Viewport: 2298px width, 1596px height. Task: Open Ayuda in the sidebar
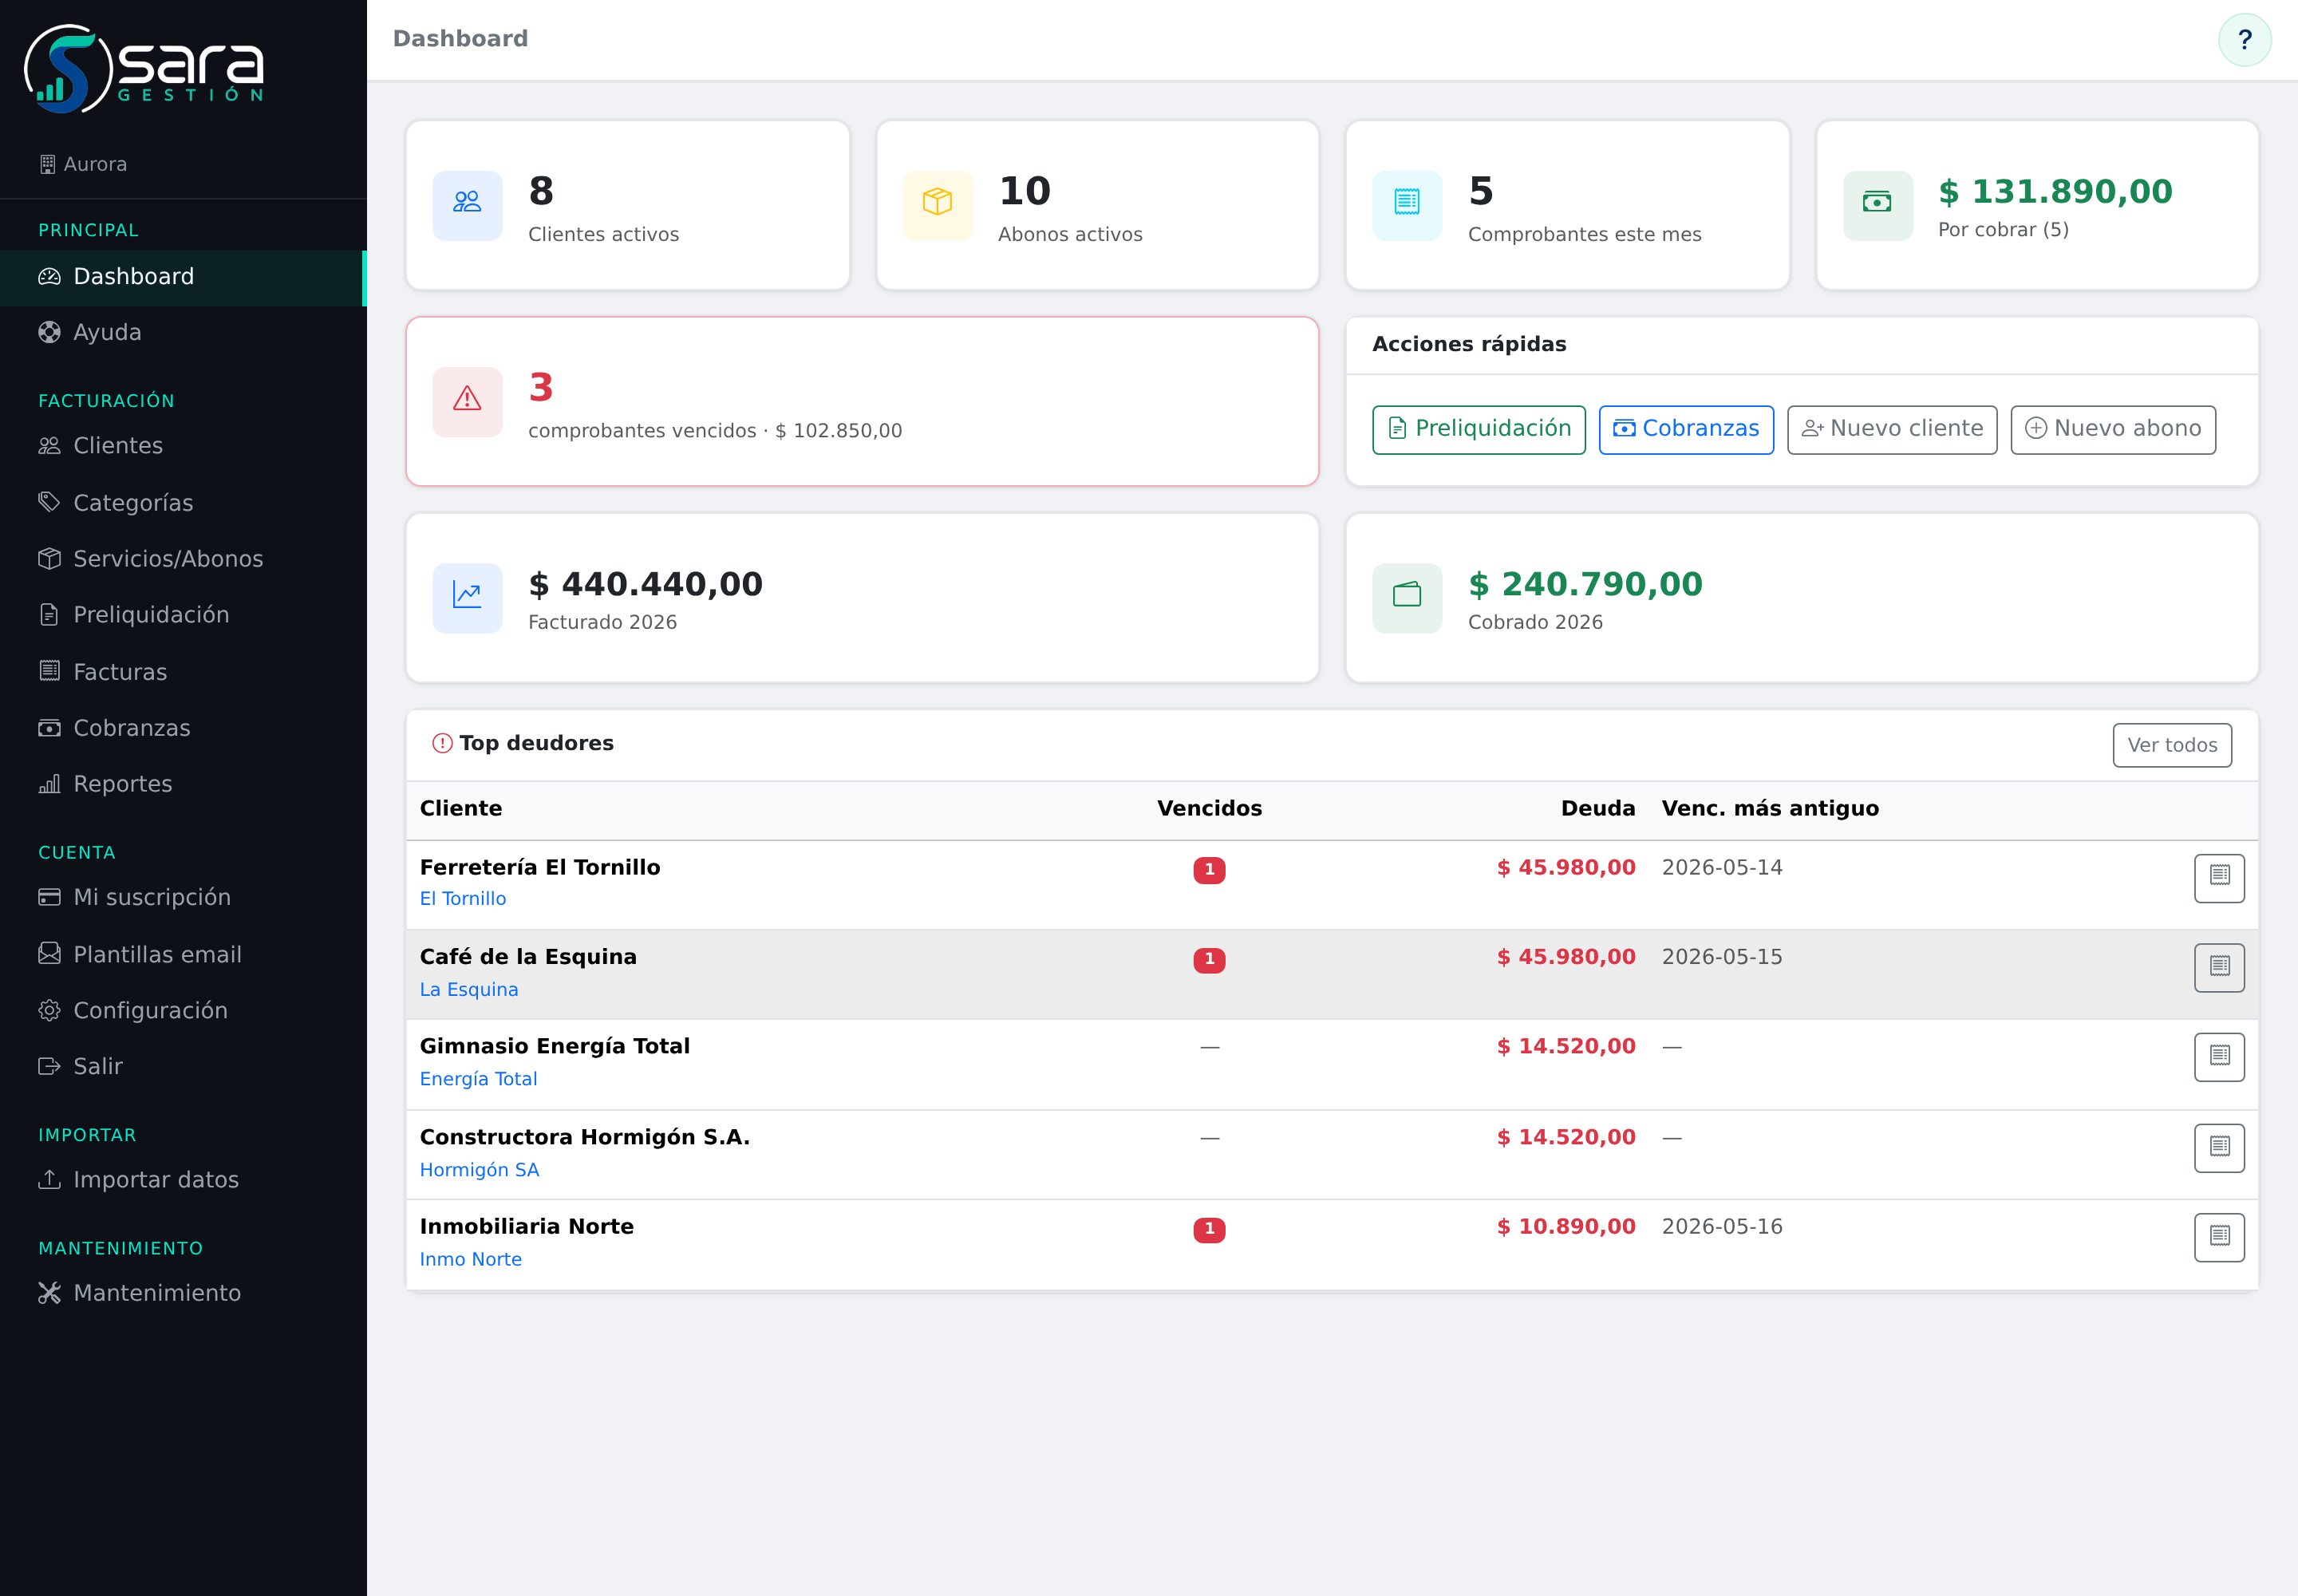[x=183, y=332]
